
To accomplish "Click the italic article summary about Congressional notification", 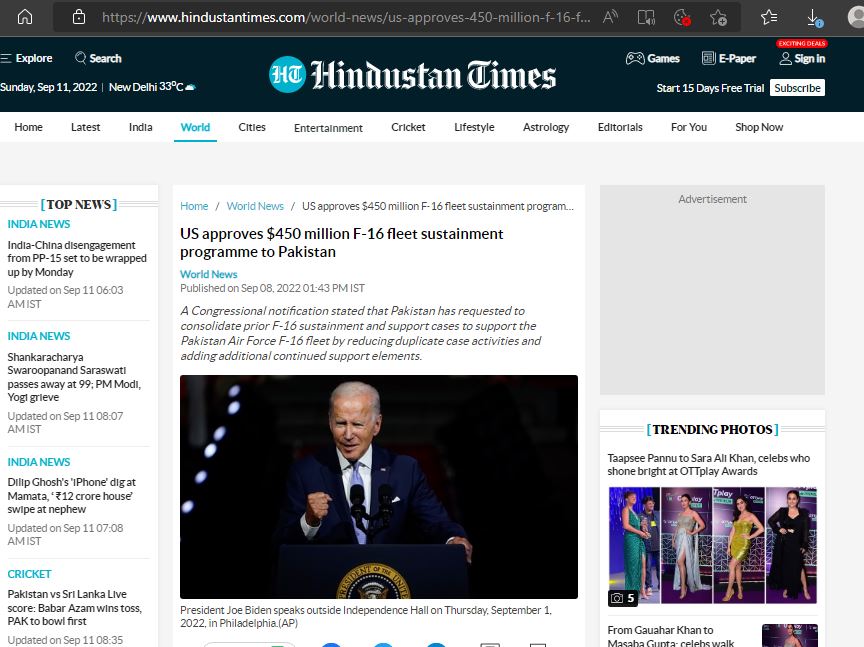I will (361, 333).
